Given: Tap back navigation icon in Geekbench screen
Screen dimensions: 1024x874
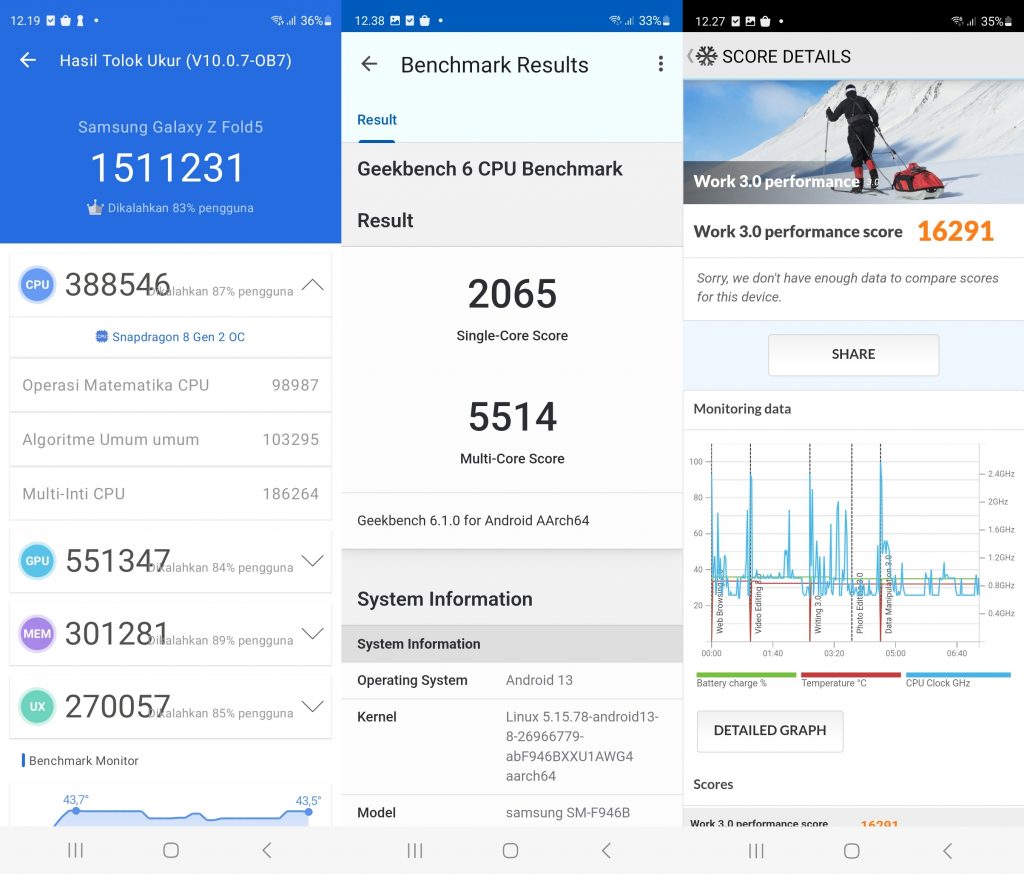Looking at the screenshot, I should click(x=606, y=850).
